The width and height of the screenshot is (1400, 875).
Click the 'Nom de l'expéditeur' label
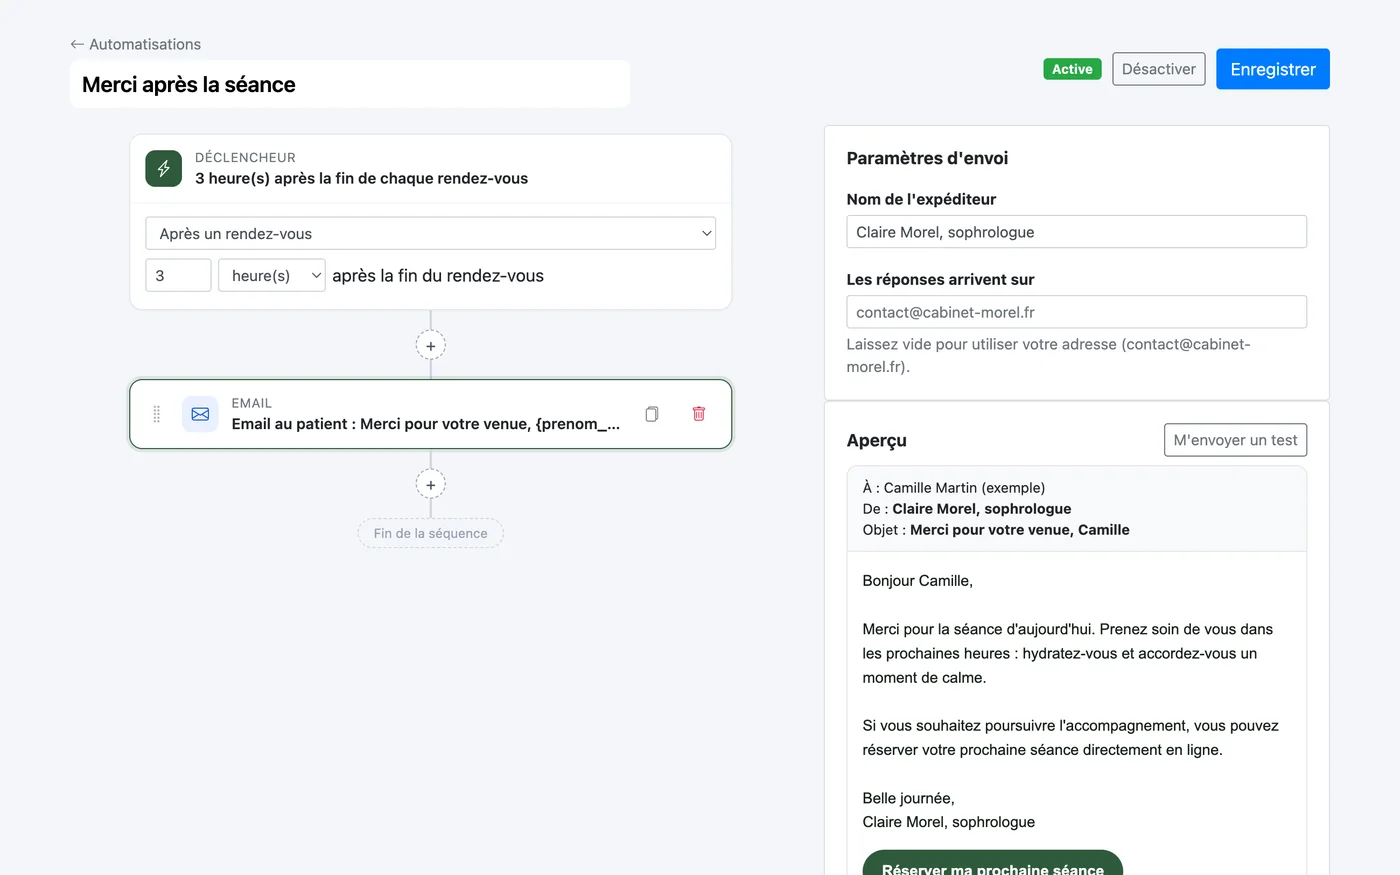[x=921, y=199]
